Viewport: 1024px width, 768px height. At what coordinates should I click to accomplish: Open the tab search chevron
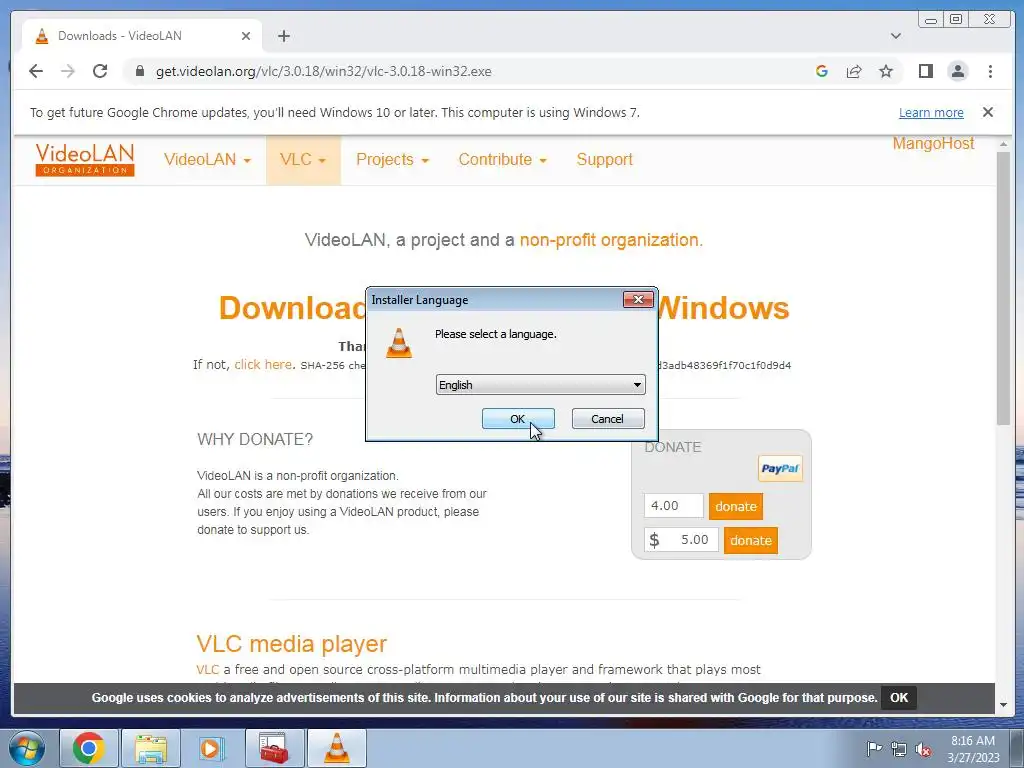pyautogui.click(x=895, y=36)
